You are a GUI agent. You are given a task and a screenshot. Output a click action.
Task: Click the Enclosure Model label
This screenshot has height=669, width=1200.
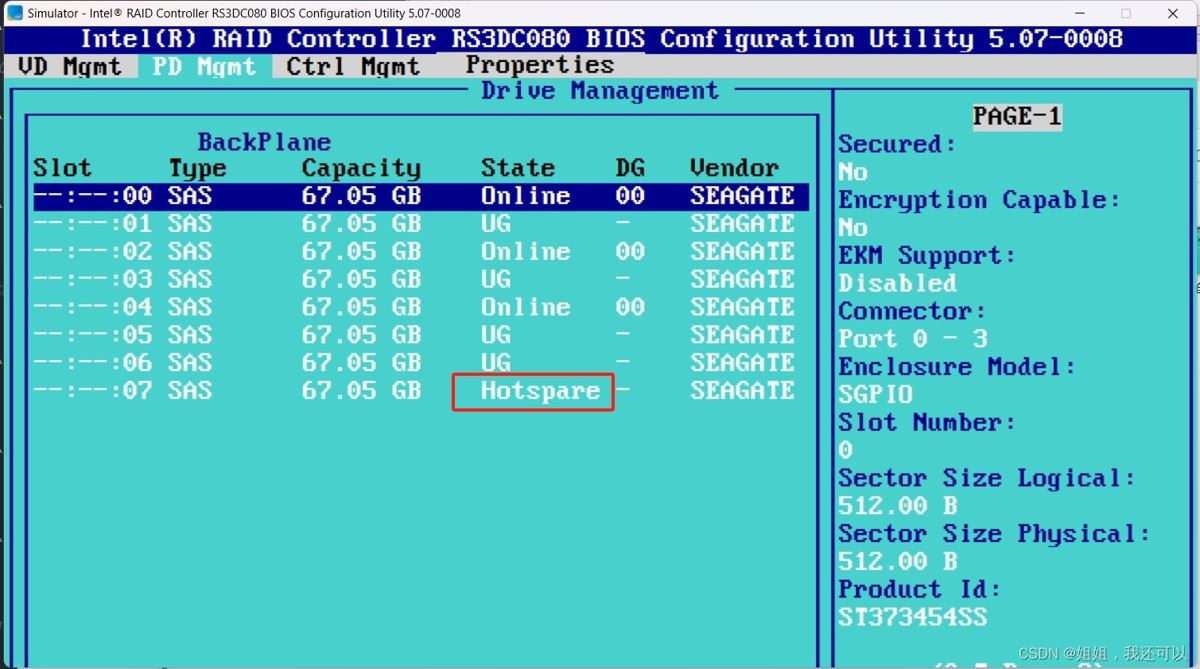coord(957,367)
